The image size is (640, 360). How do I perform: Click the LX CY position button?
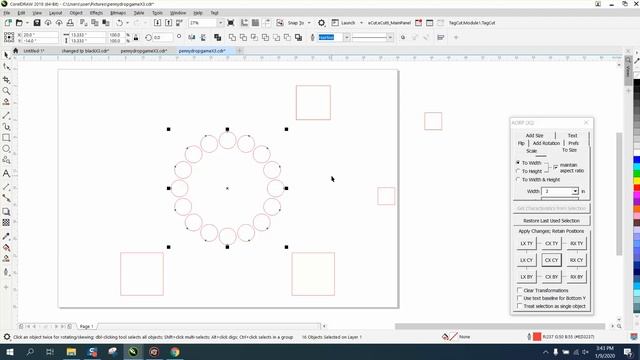[x=526, y=260]
